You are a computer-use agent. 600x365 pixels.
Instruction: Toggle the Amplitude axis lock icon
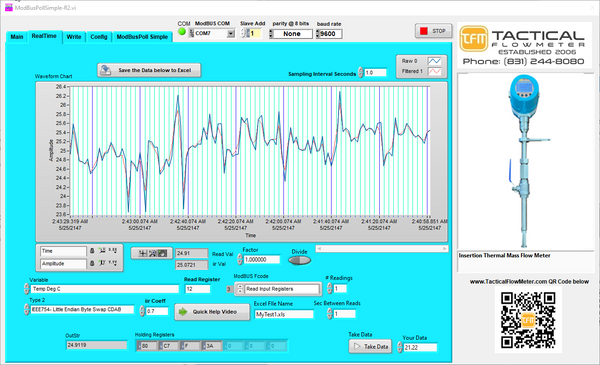click(x=92, y=263)
